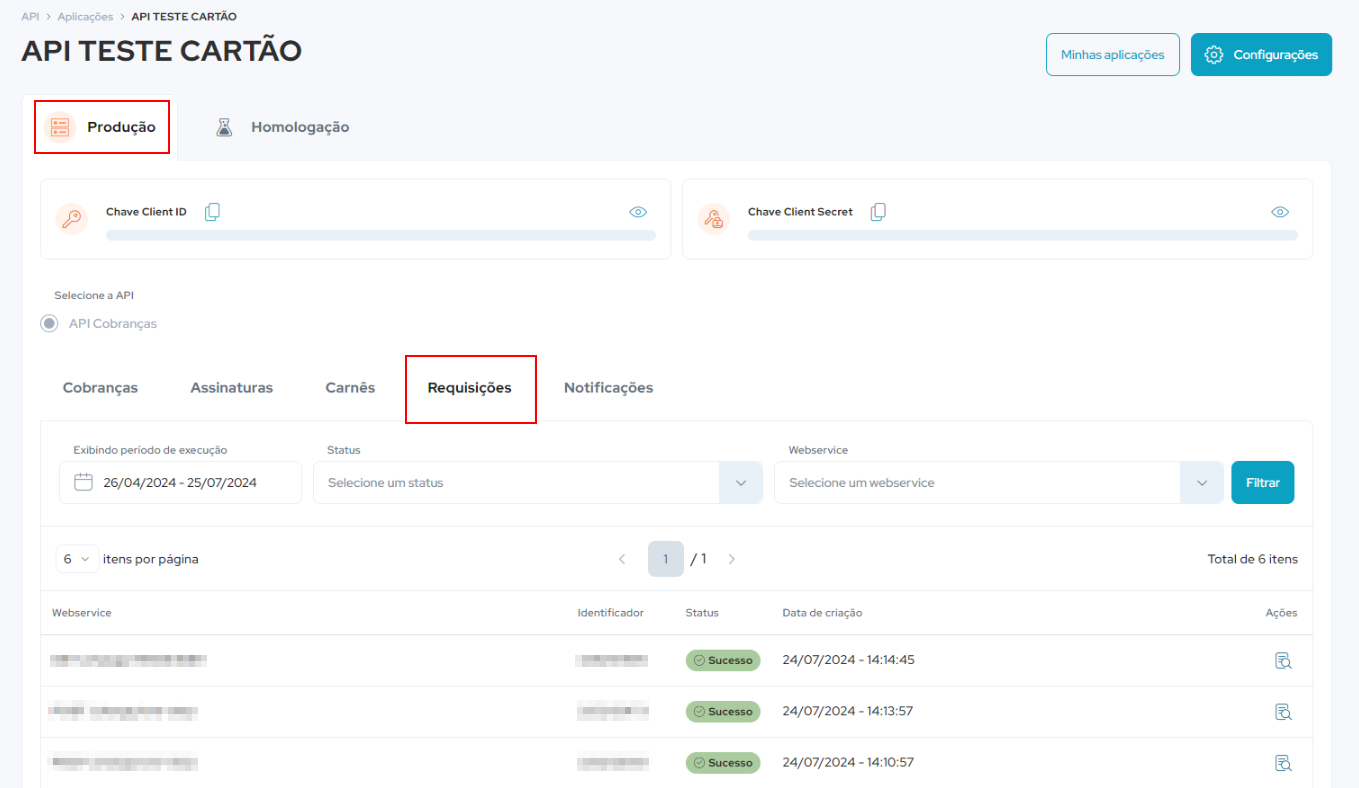Click the Filtrar button
1359x788 pixels.
tap(1262, 482)
